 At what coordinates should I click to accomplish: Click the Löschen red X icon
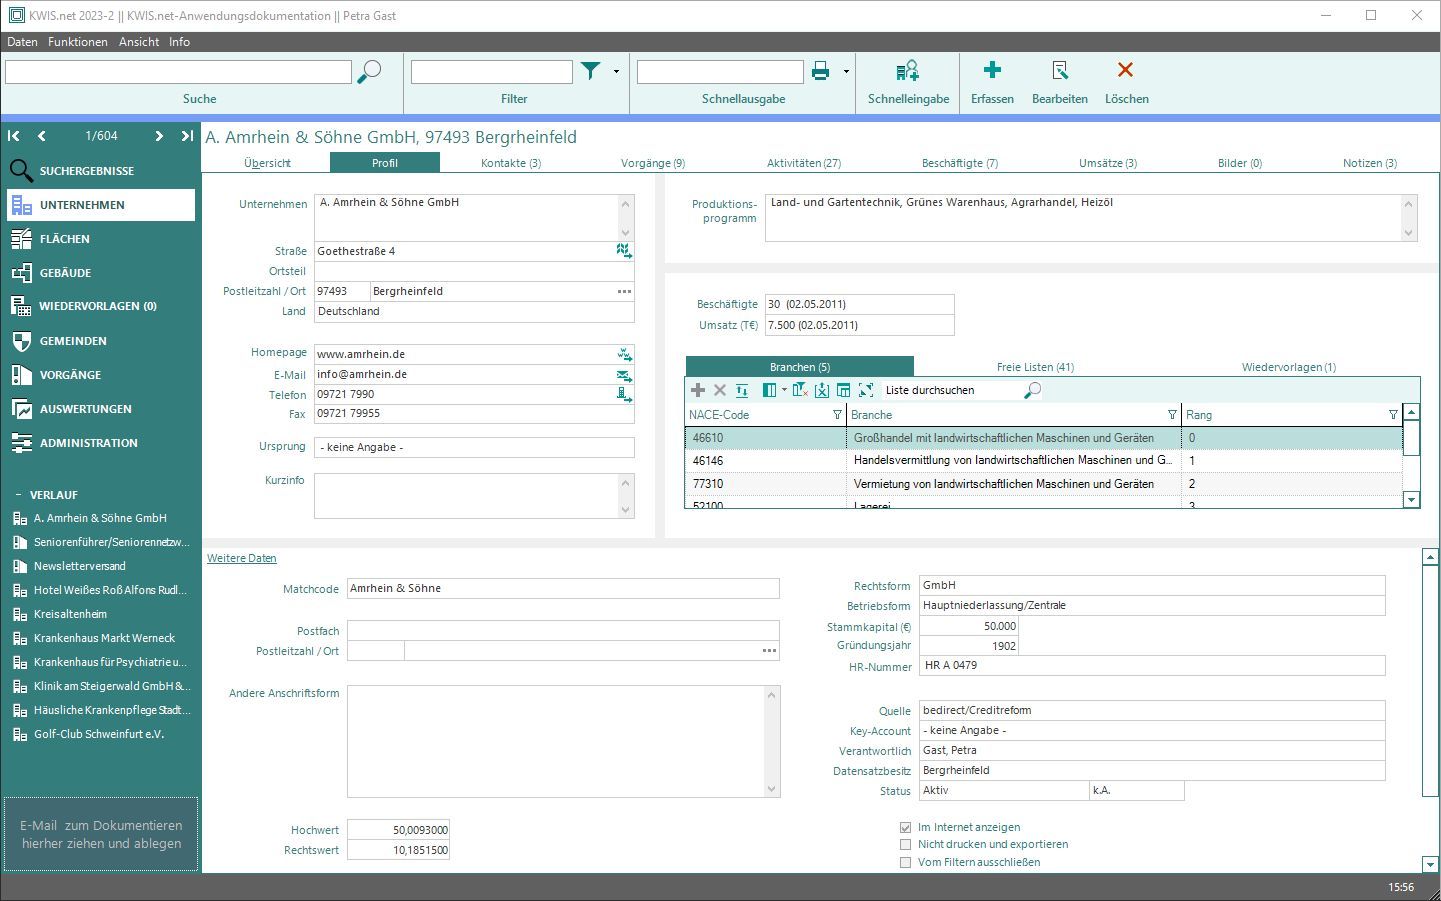pos(1126,70)
